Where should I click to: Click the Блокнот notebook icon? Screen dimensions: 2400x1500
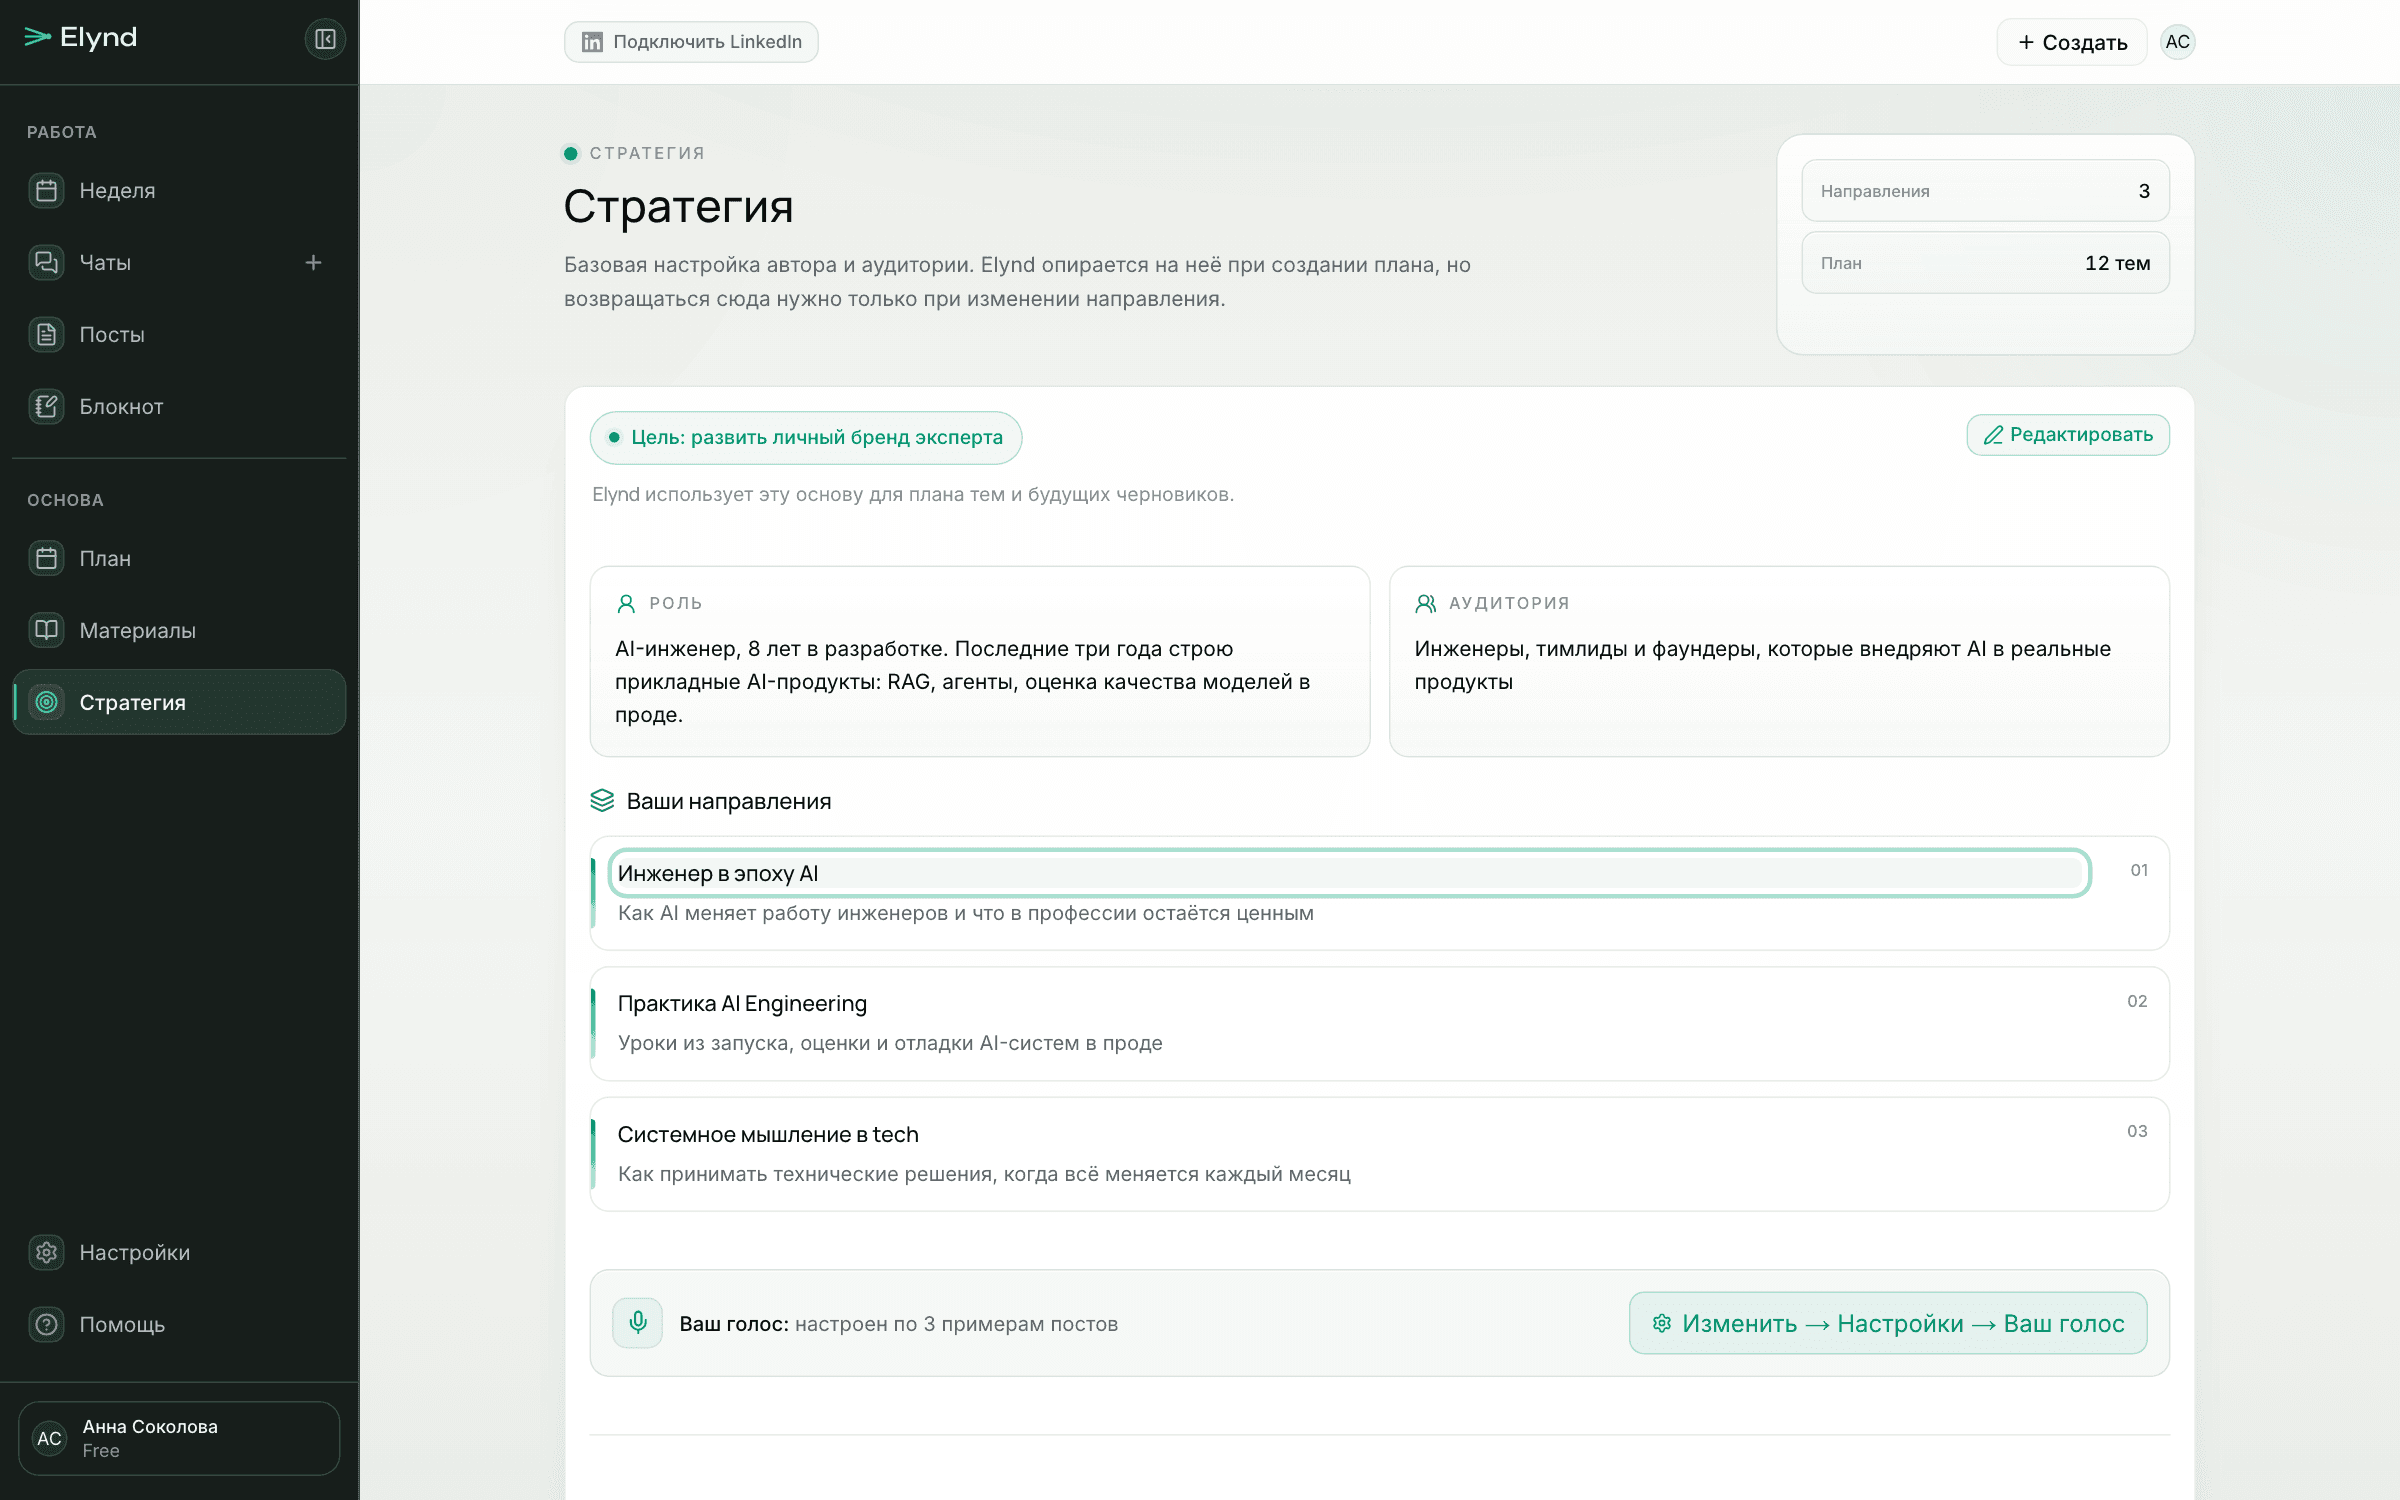46,406
